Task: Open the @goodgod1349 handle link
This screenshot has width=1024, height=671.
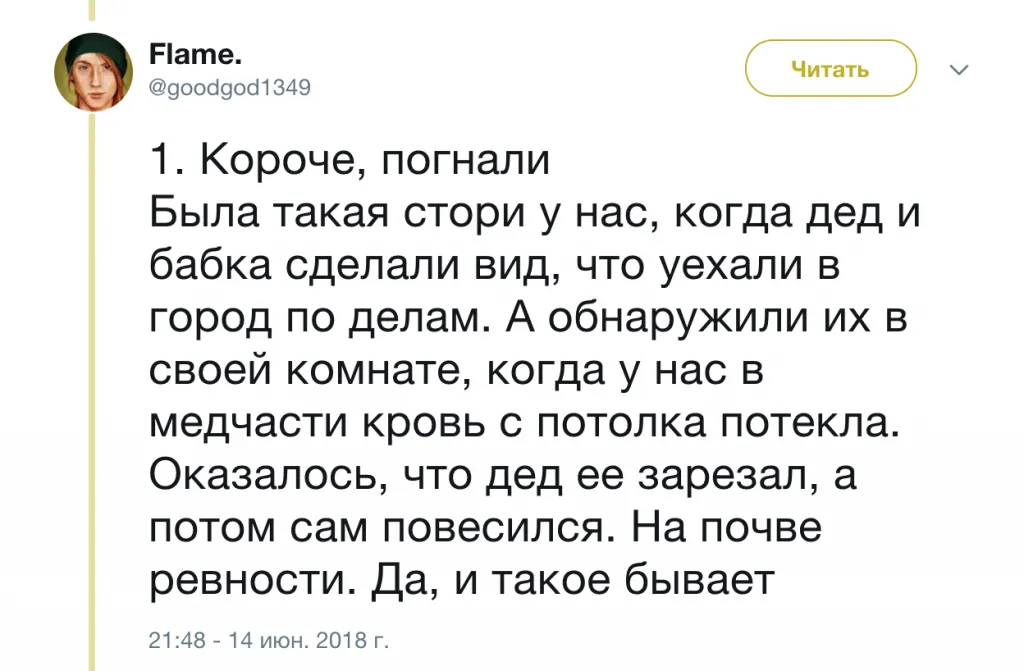Action: point(229,87)
